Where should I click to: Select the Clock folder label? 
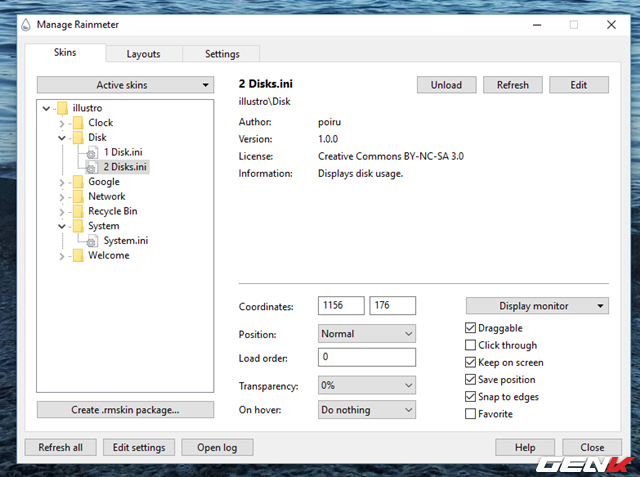click(100, 123)
